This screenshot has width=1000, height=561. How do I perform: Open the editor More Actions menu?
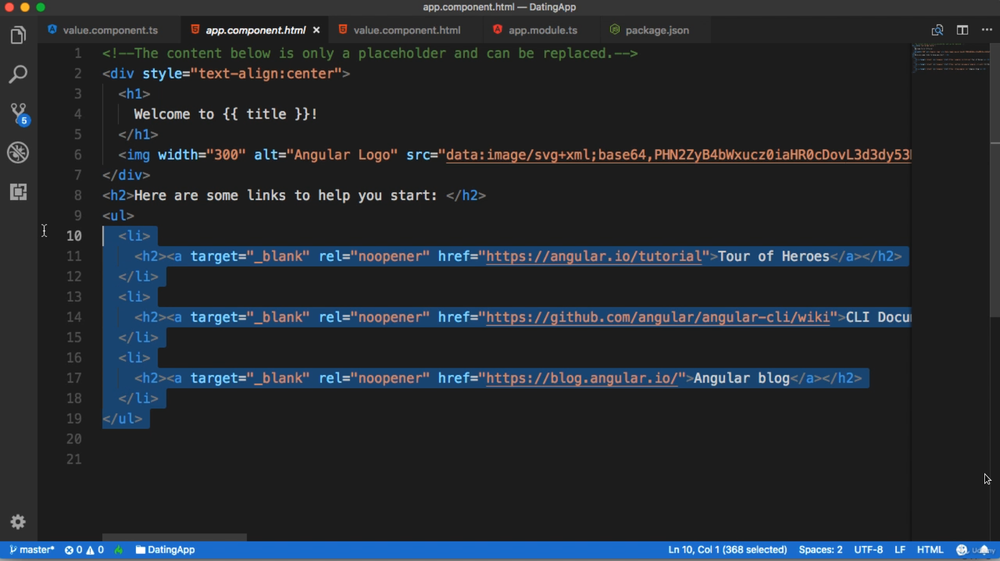tap(987, 30)
